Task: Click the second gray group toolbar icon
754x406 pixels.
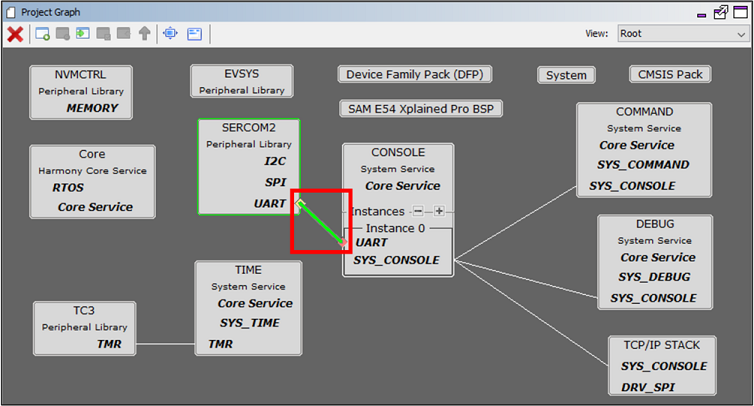Action: [103, 34]
